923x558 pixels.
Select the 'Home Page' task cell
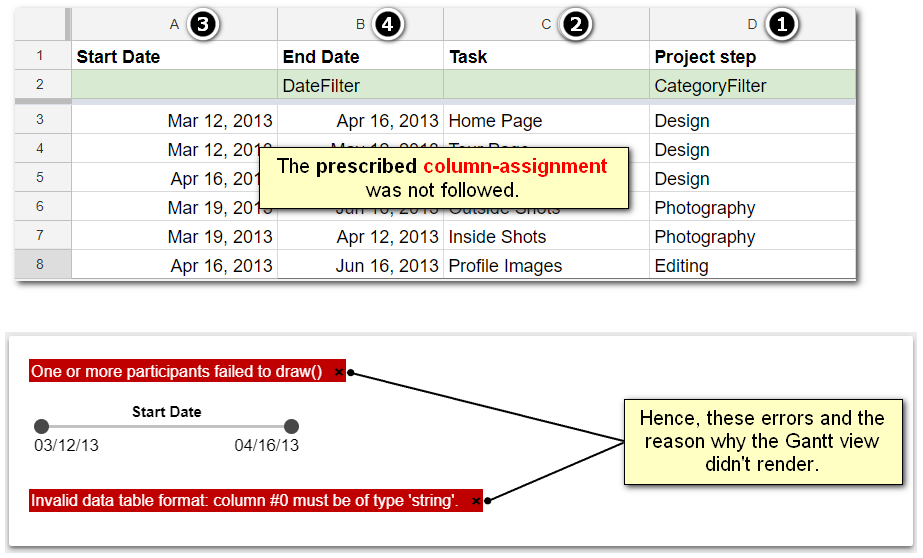coord(546,121)
